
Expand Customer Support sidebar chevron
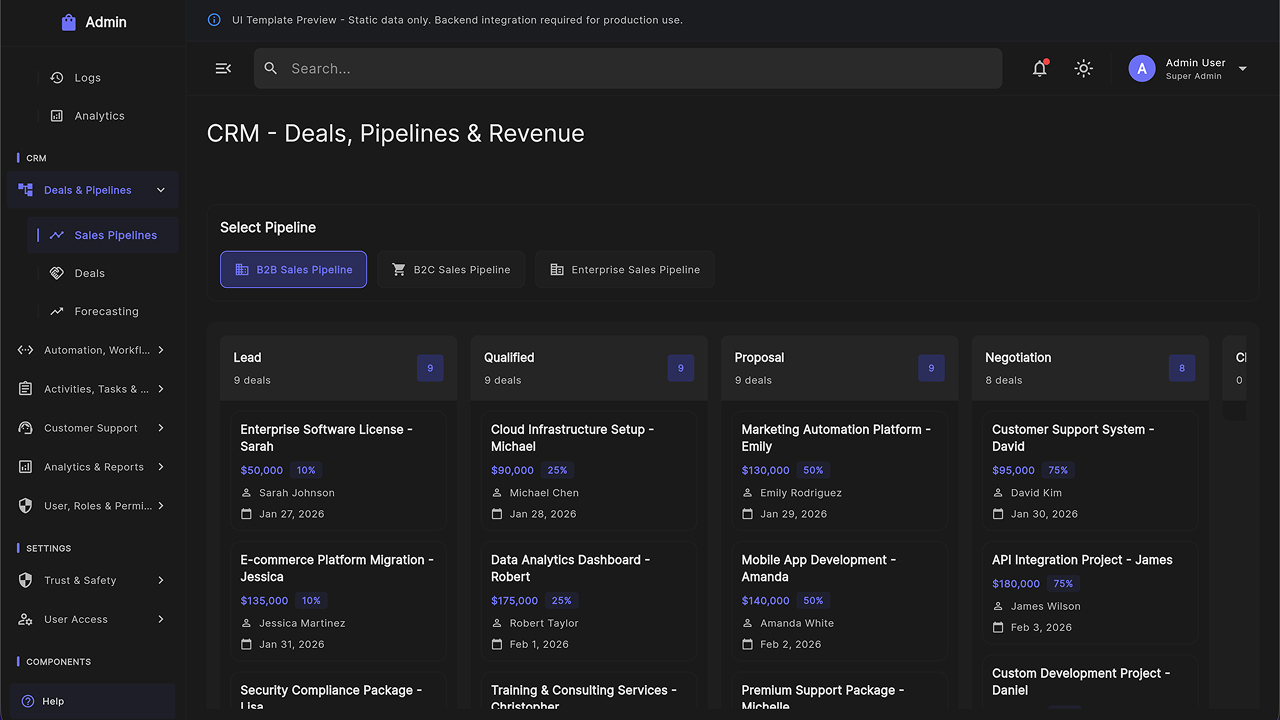(x=161, y=428)
